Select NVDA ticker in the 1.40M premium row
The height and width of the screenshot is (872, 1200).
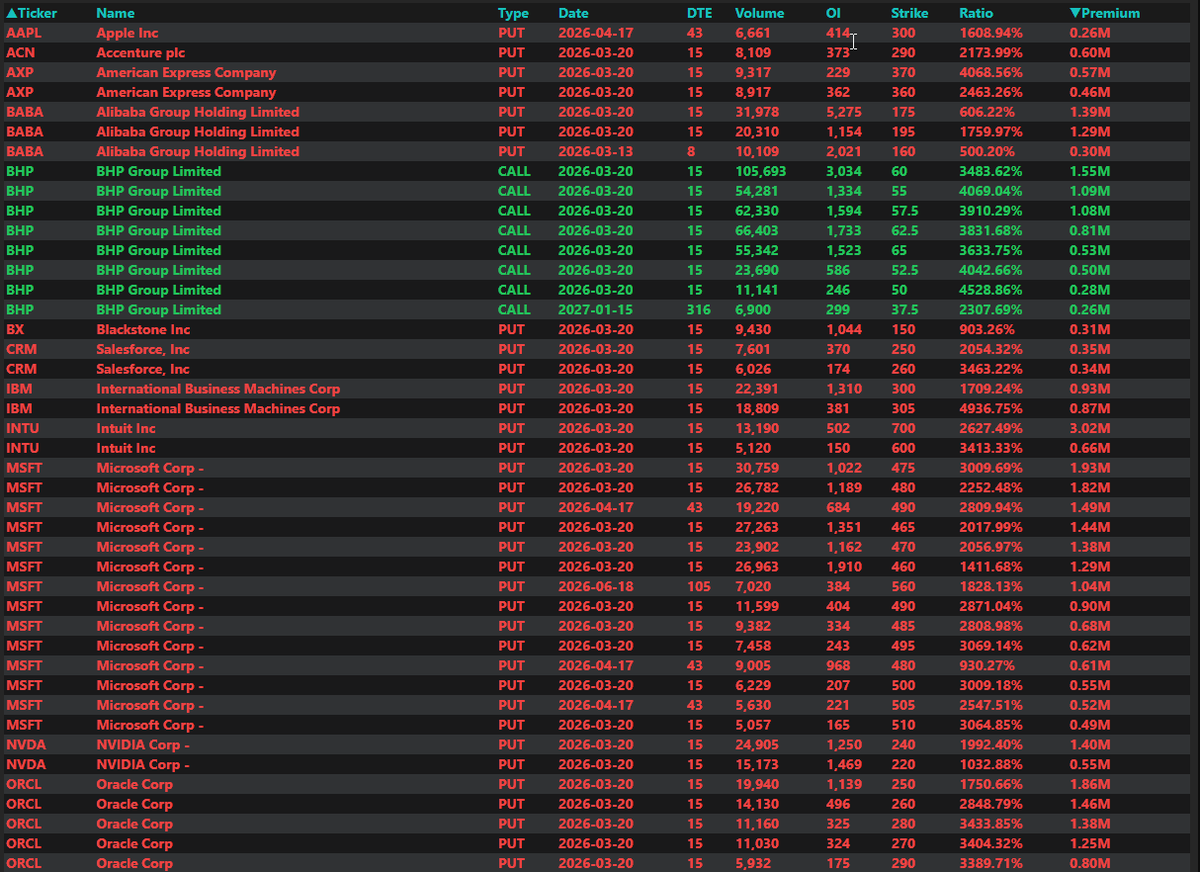tap(26, 745)
